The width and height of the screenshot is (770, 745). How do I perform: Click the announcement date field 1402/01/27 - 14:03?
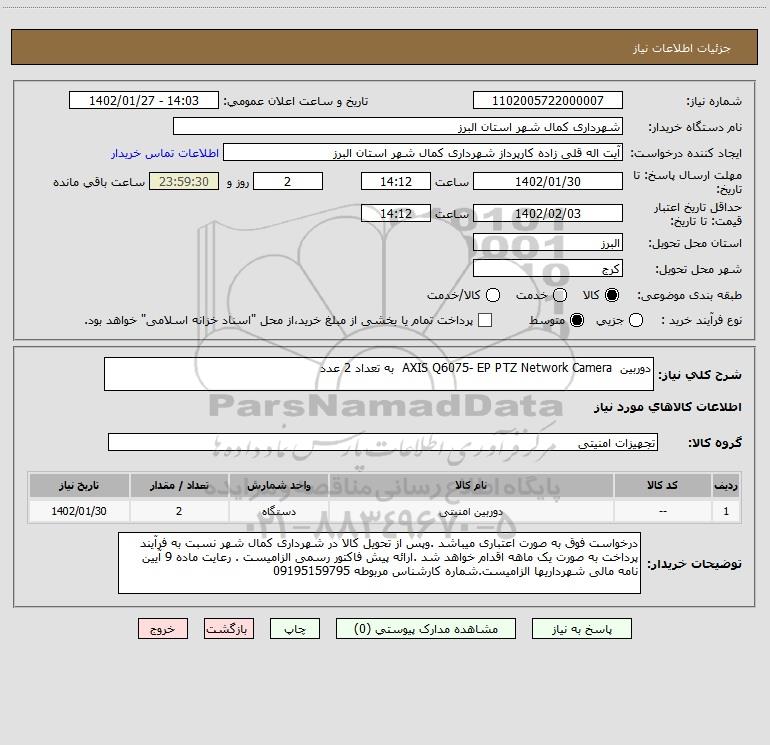tap(144, 101)
